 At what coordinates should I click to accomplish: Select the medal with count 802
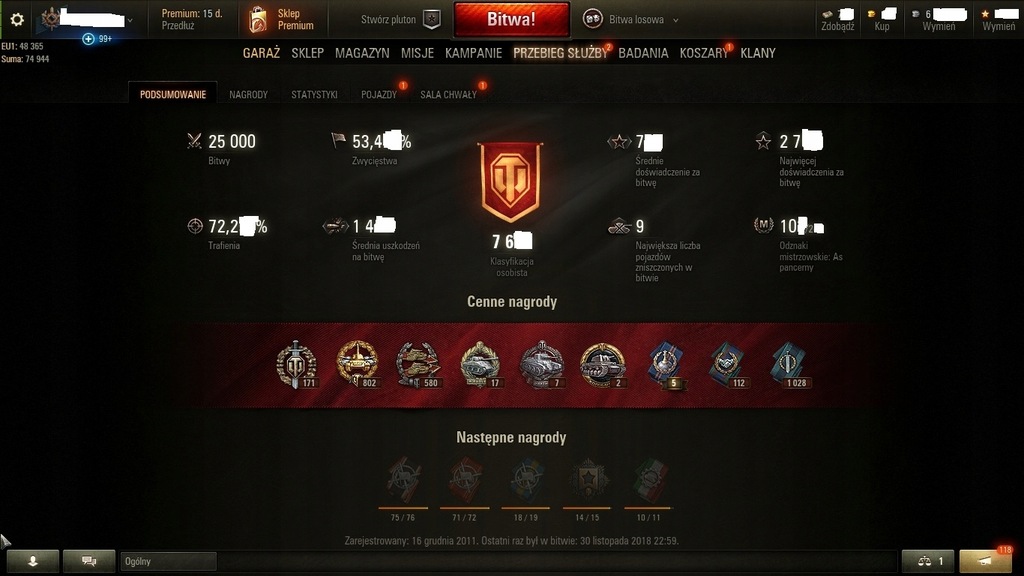coord(357,364)
